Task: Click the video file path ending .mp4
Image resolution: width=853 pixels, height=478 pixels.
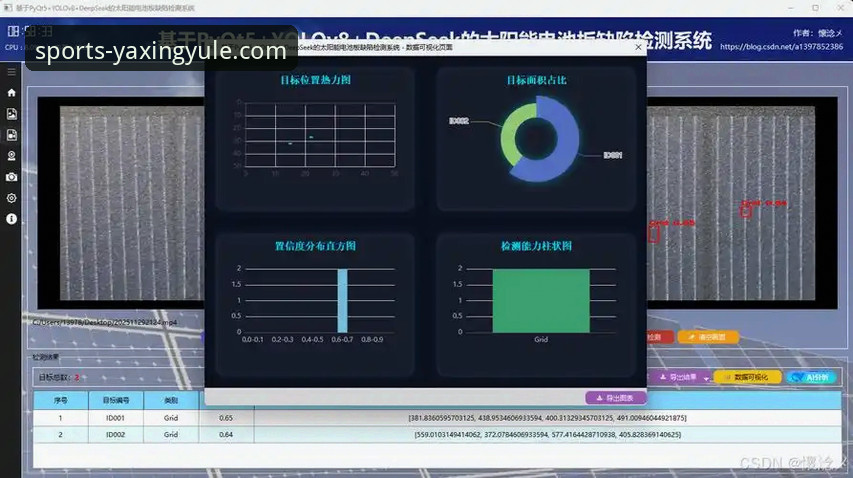Action: click(x=104, y=322)
